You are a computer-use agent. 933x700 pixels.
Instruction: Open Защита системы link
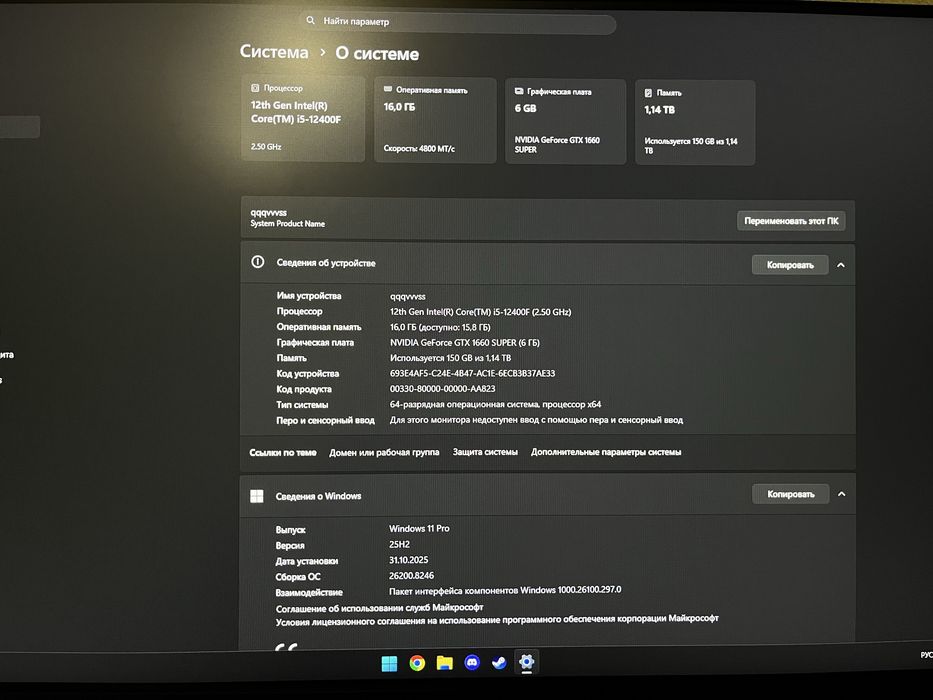point(485,452)
